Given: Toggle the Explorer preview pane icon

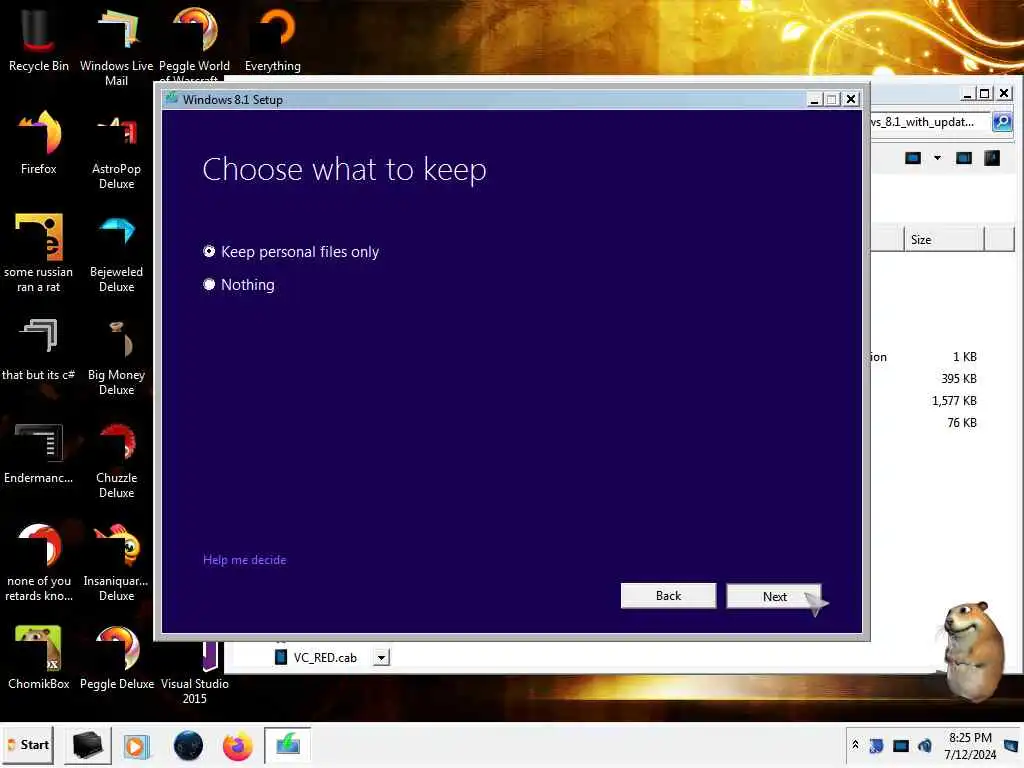Looking at the screenshot, I should [x=963, y=157].
